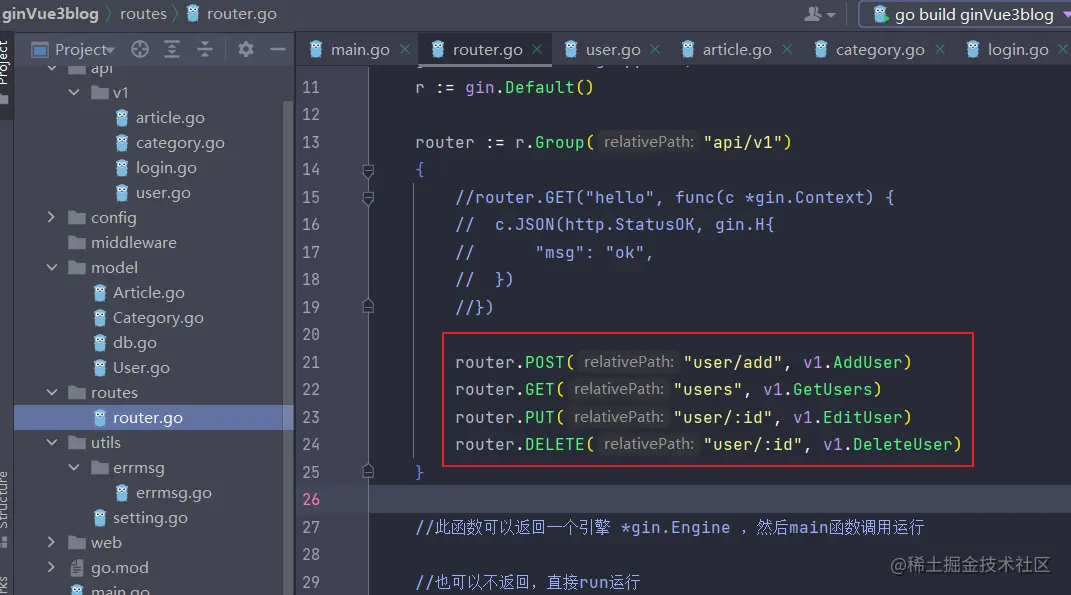
Task: Open Project panel settings gear
Action: click(x=245, y=49)
